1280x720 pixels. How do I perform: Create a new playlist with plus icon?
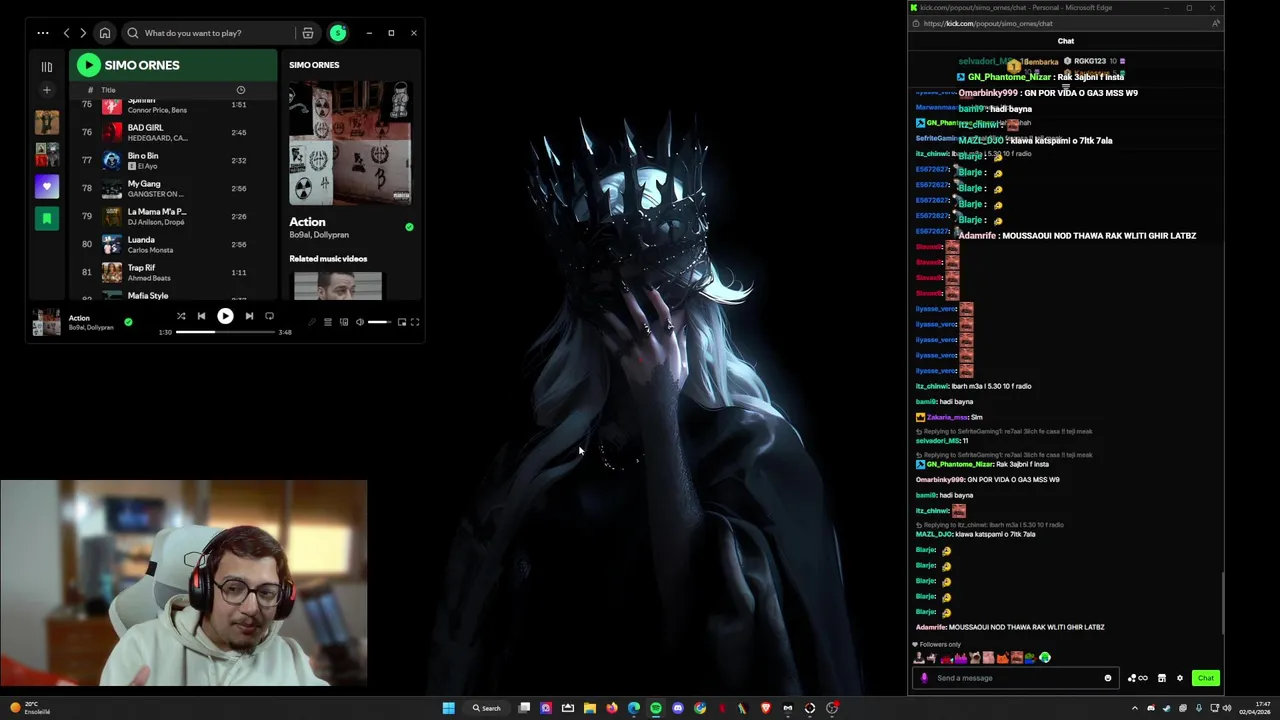(47, 90)
